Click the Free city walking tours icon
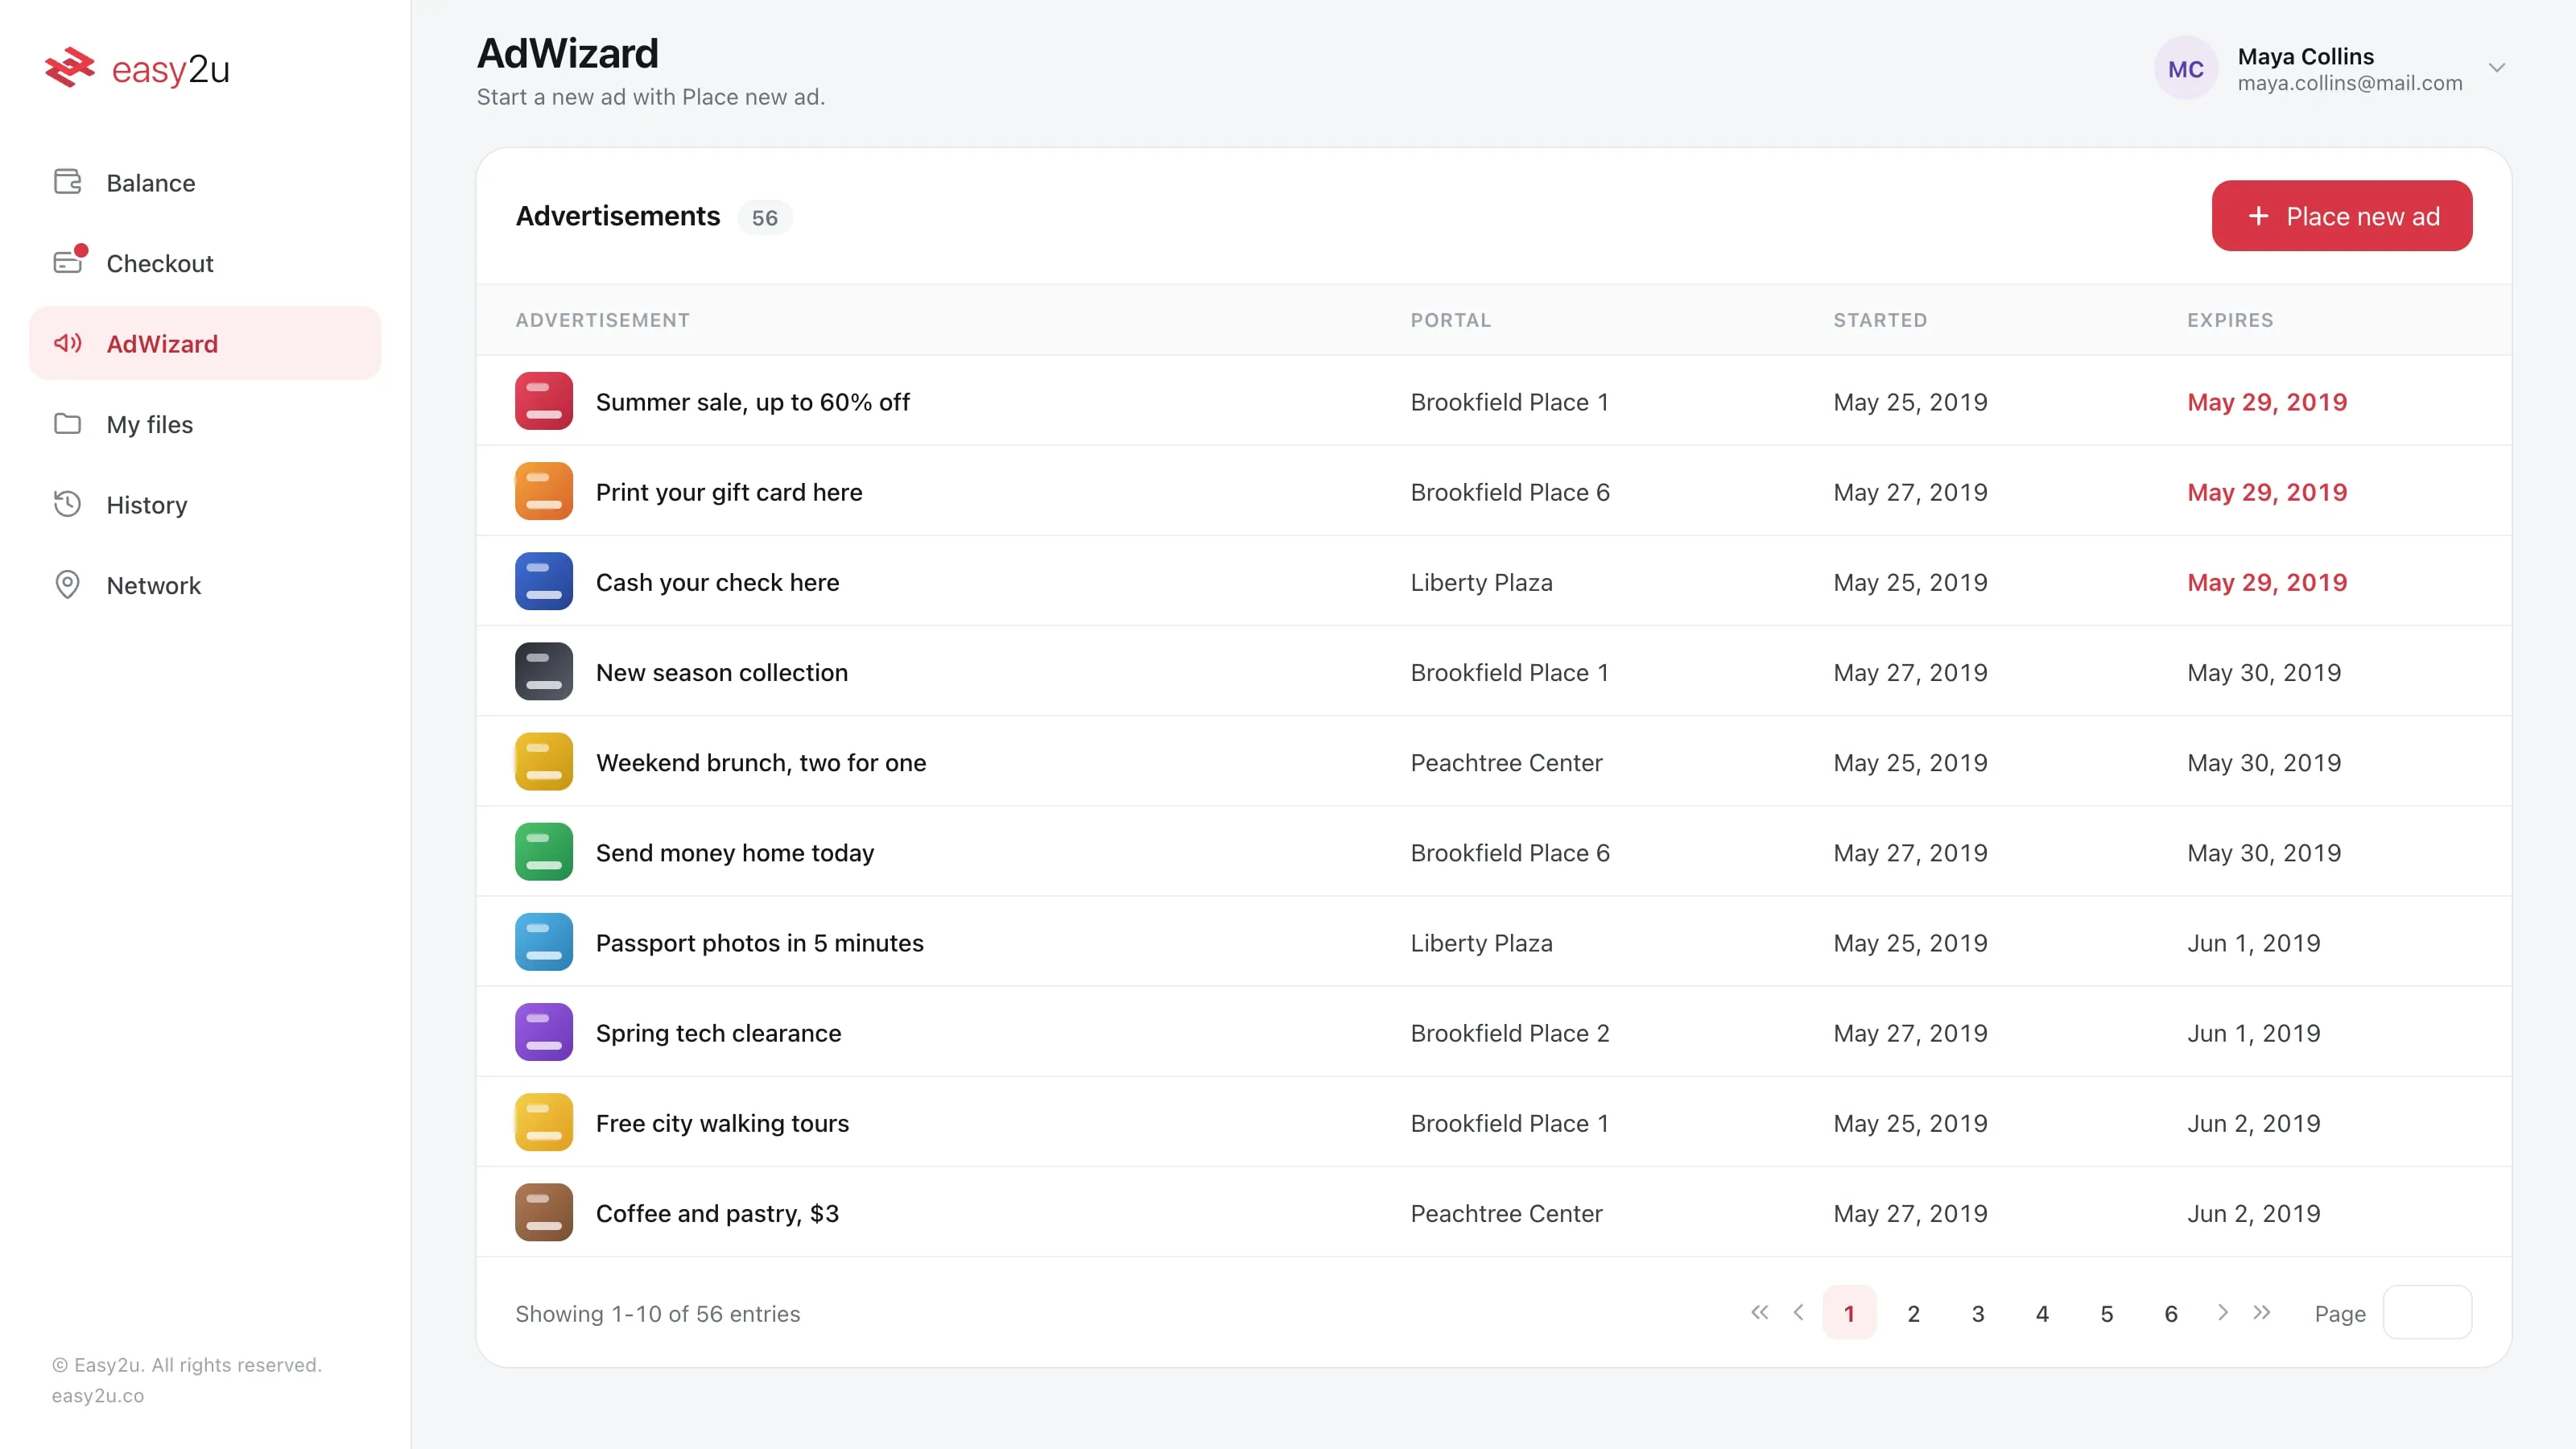 click(x=544, y=1122)
